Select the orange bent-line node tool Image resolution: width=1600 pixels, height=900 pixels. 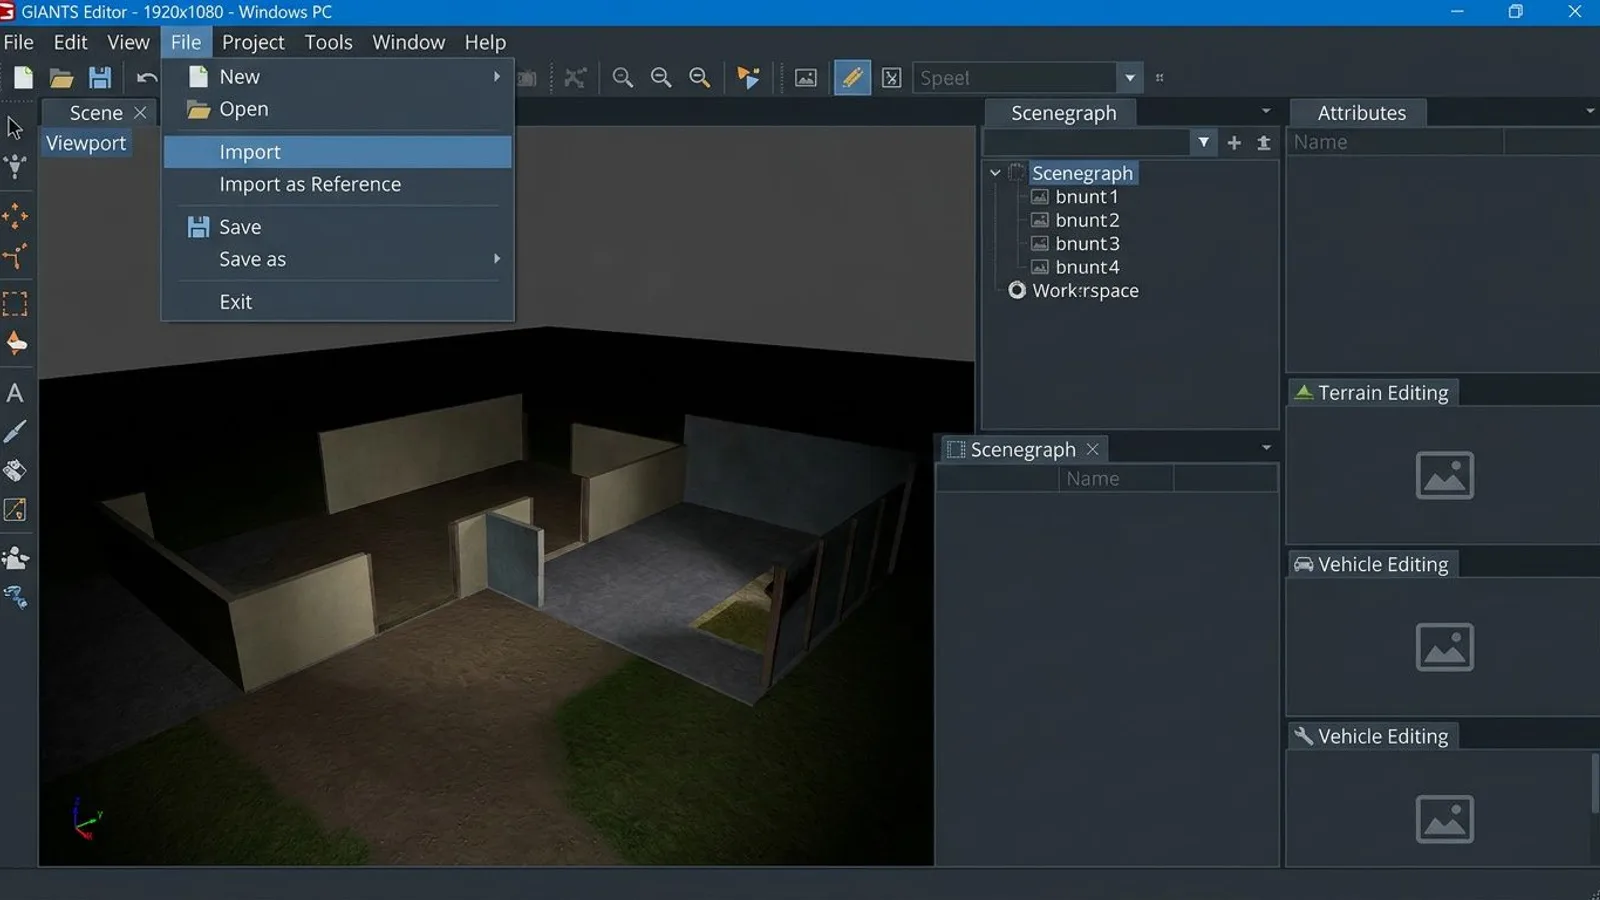[15, 257]
